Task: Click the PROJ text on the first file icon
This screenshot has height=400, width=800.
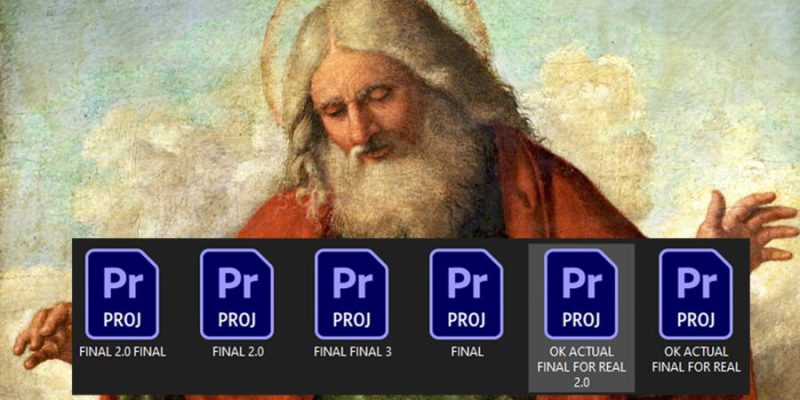Action: pyautogui.click(x=122, y=319)
